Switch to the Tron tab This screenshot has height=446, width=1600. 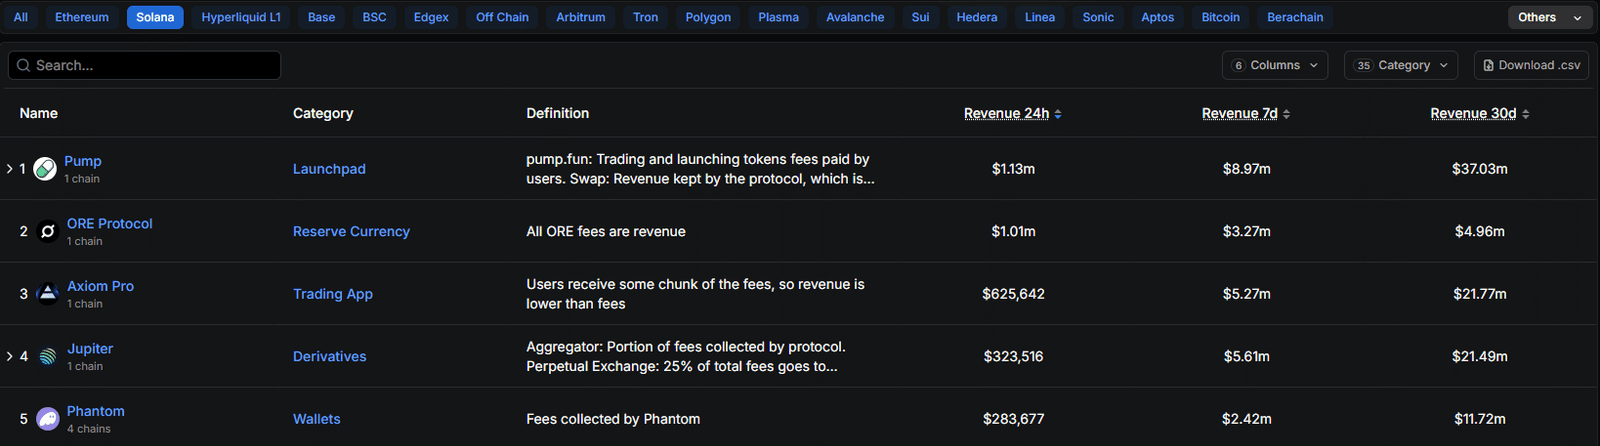(x=646, y=17)
